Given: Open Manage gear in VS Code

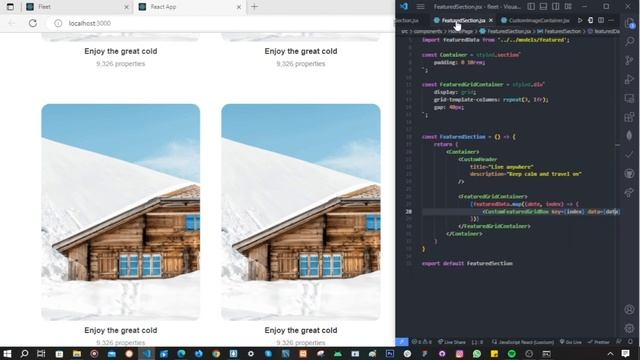Looking at the screenshot, I should tap(629, 328).
